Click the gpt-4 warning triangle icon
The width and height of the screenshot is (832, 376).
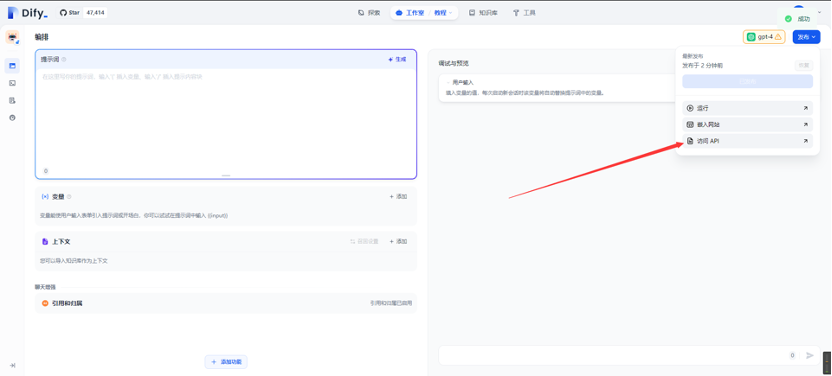[778, 37]
